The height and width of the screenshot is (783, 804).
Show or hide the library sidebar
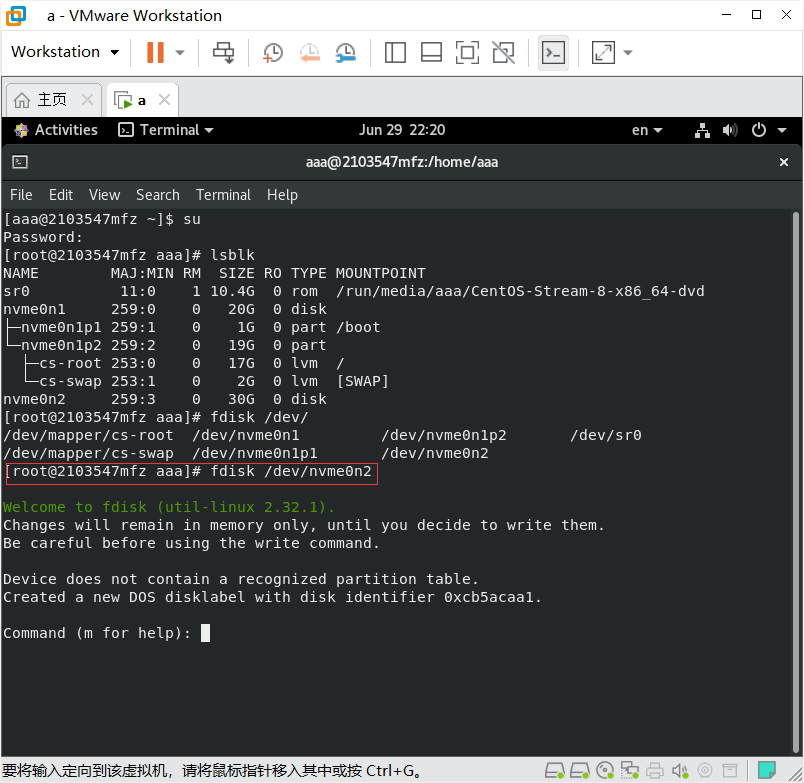point(395,52)
